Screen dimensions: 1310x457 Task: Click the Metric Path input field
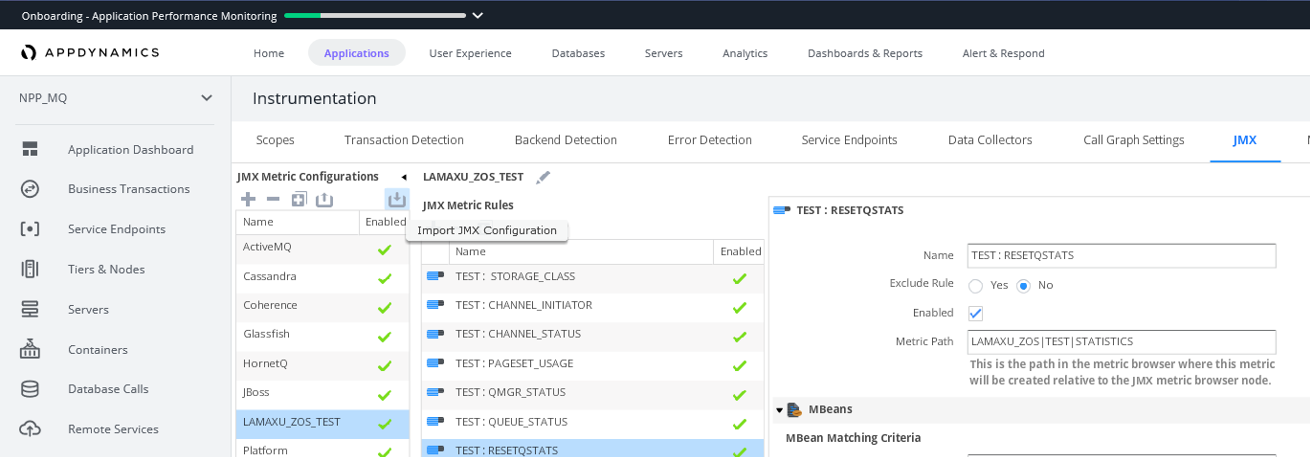(x=1121, y=342)
